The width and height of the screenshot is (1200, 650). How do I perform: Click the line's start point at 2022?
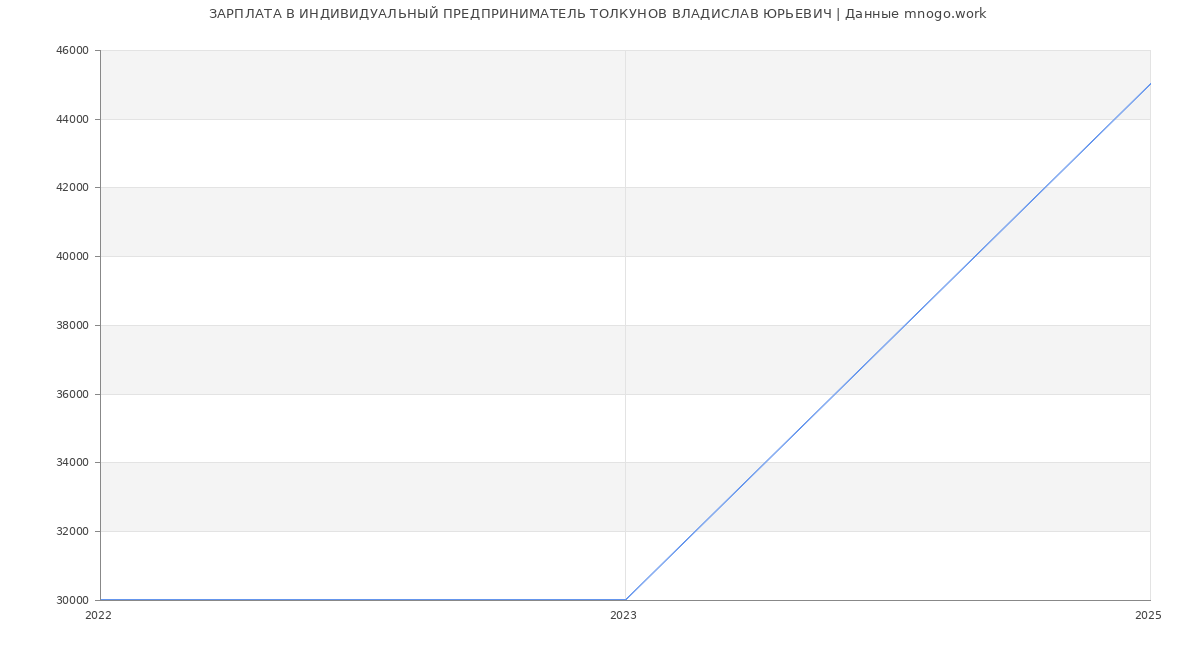coord(101,600)
